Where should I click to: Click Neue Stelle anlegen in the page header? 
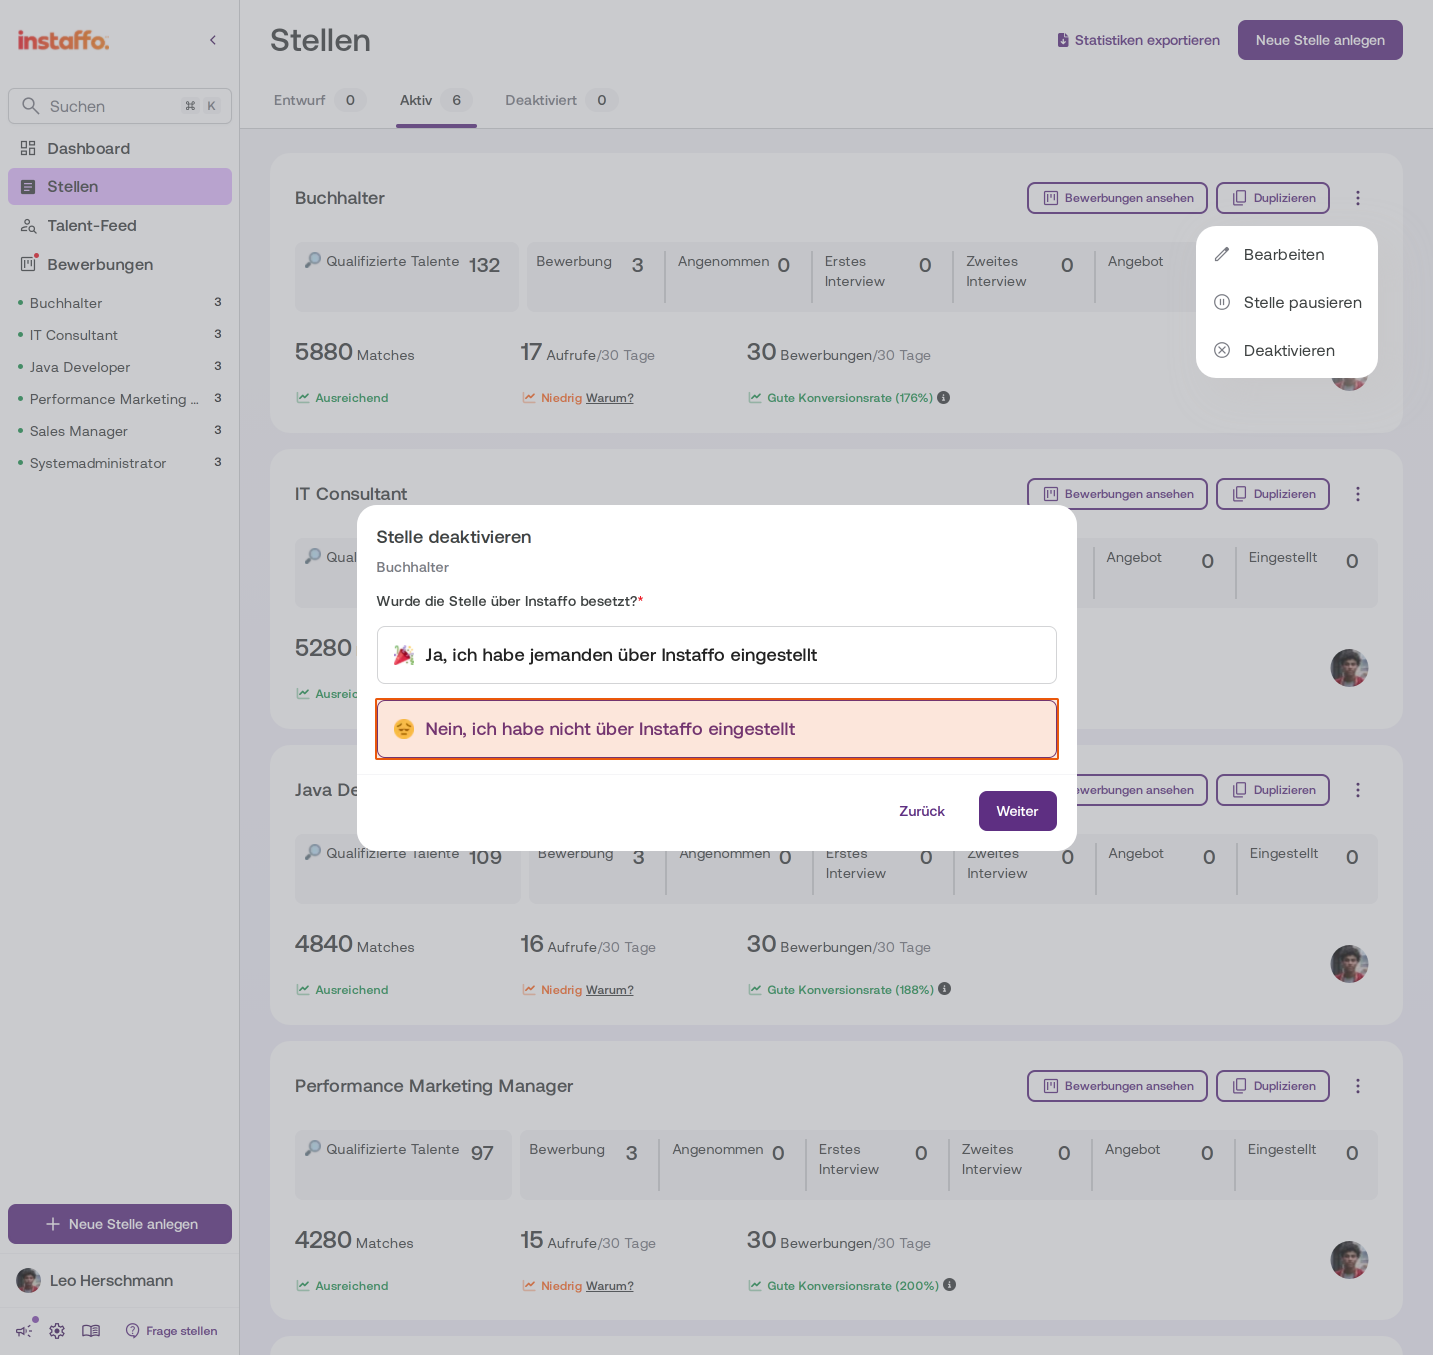pyautogui.click(x=1320, y=40)
